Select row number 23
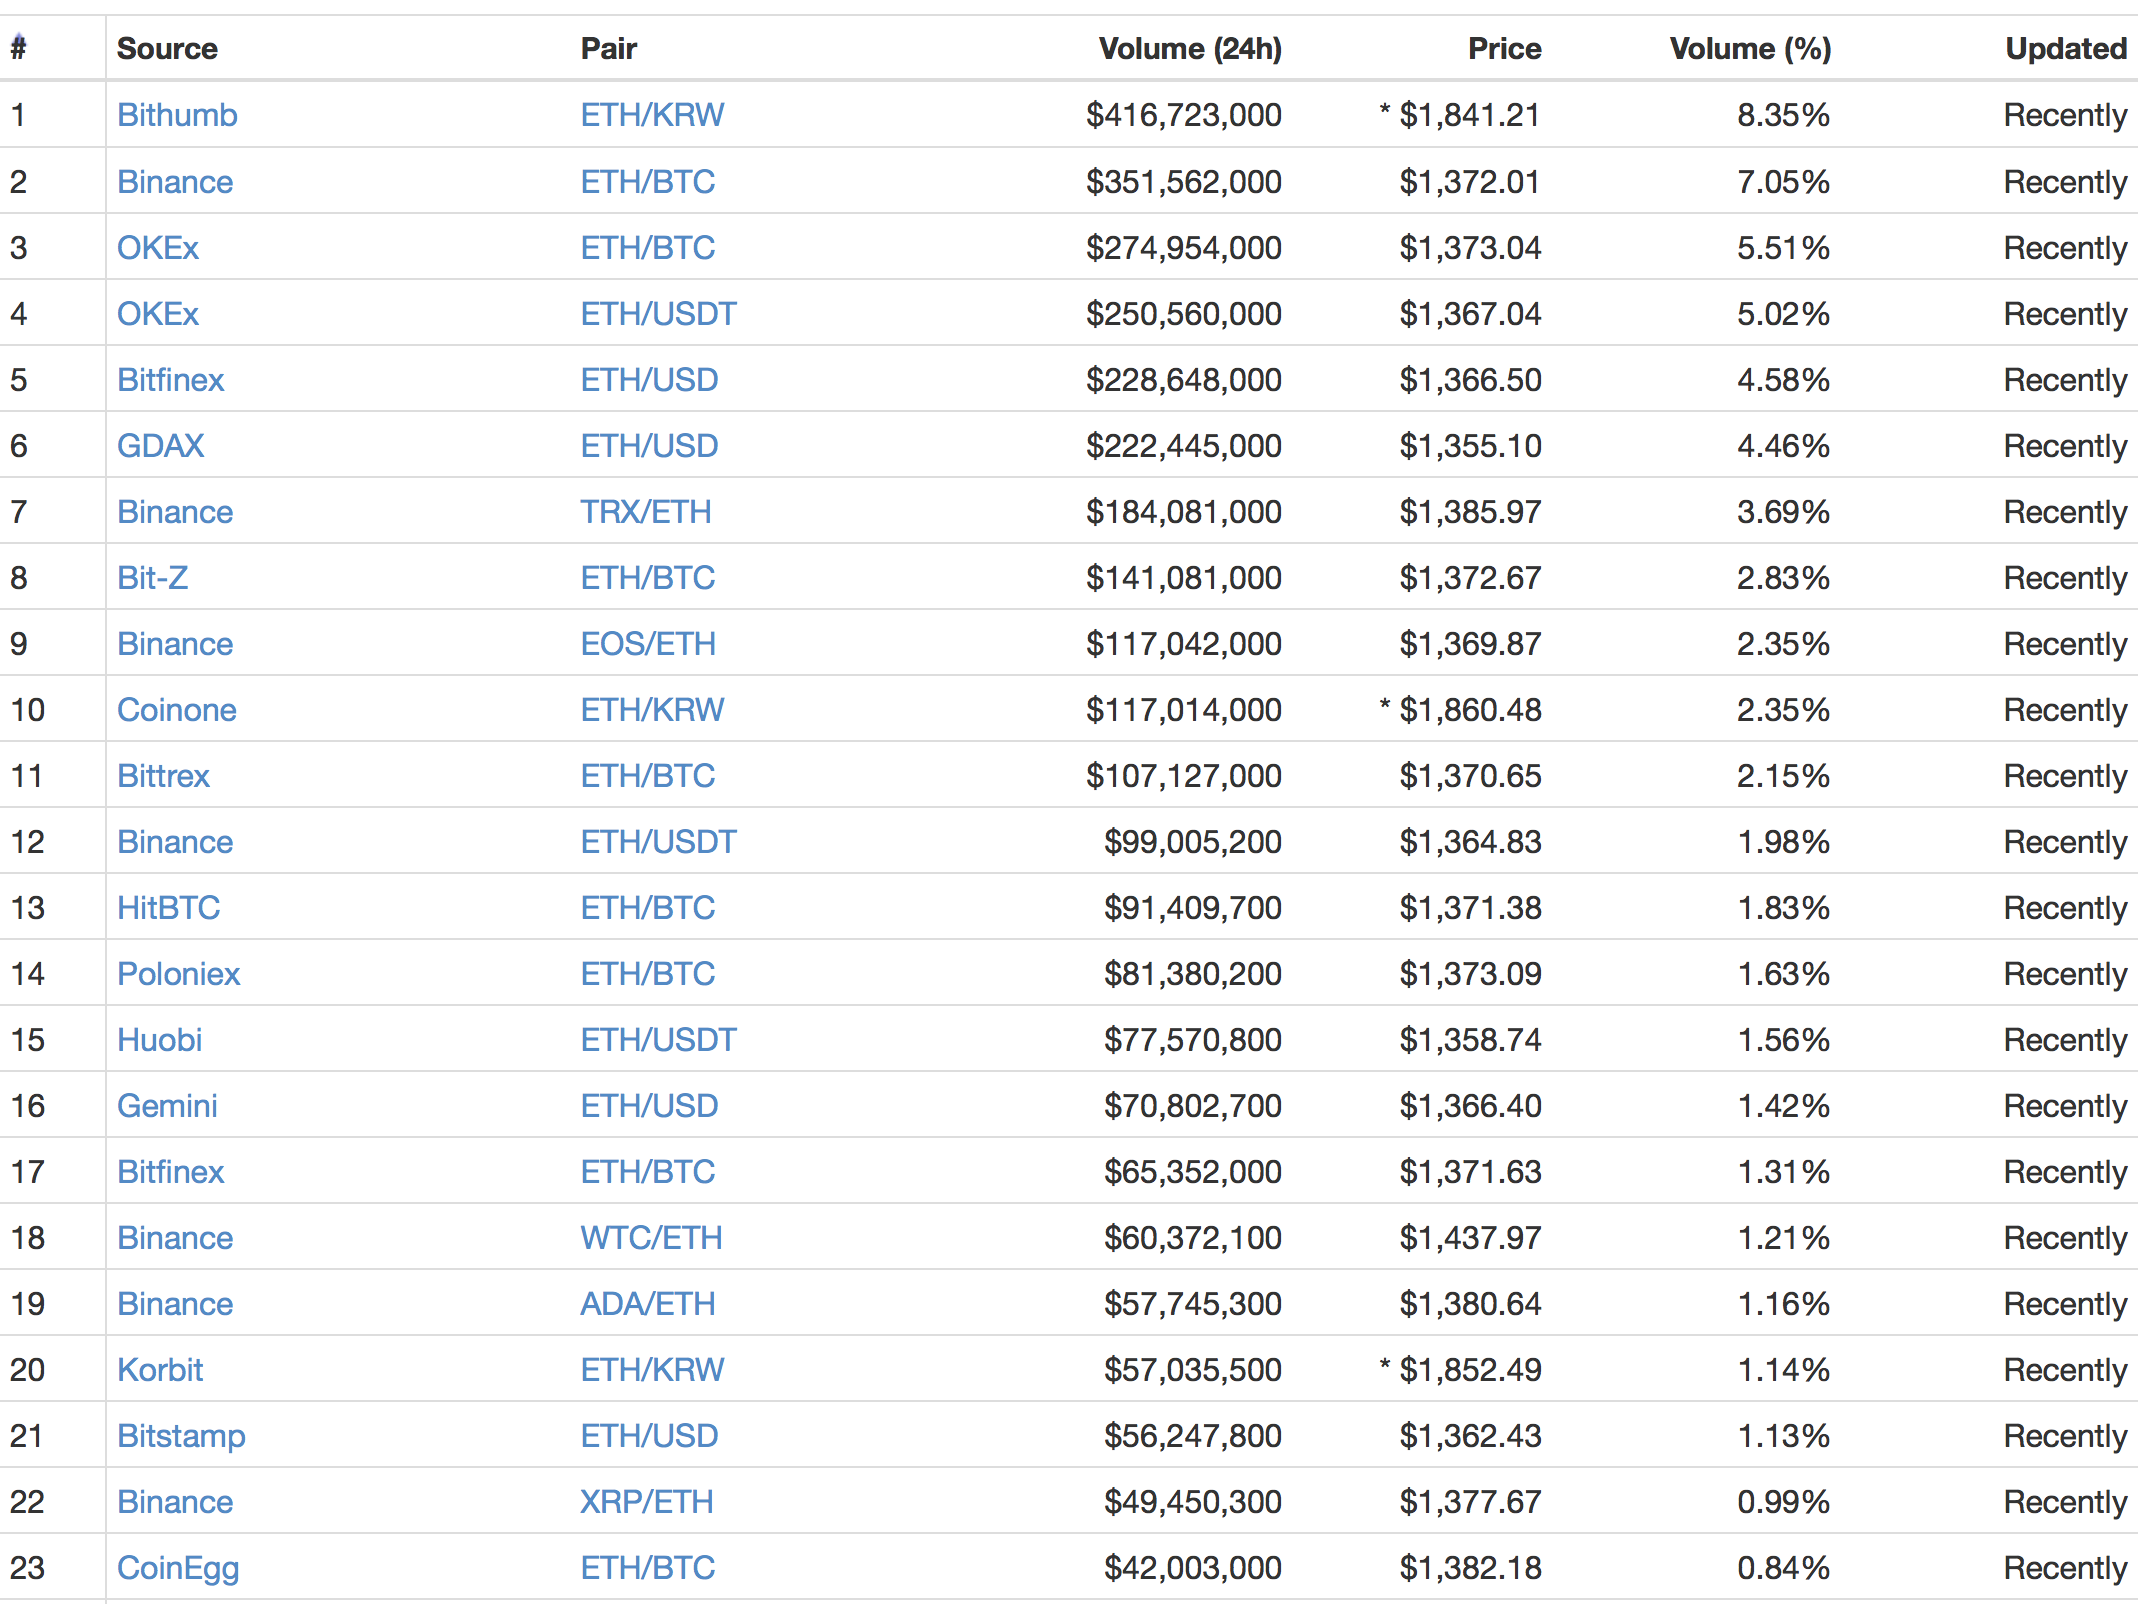This screenshot has width=2154, height=1604. 27,1568
